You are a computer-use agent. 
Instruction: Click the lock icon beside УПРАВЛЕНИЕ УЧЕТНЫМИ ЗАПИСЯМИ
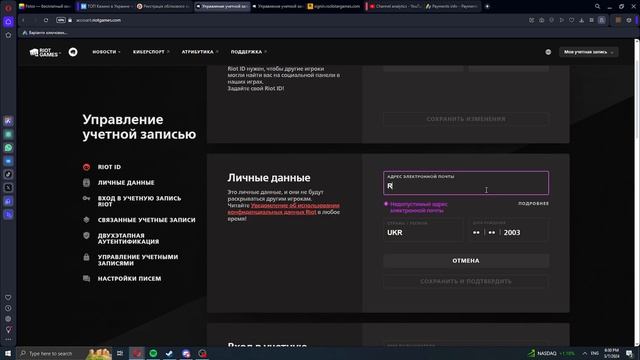86,257
